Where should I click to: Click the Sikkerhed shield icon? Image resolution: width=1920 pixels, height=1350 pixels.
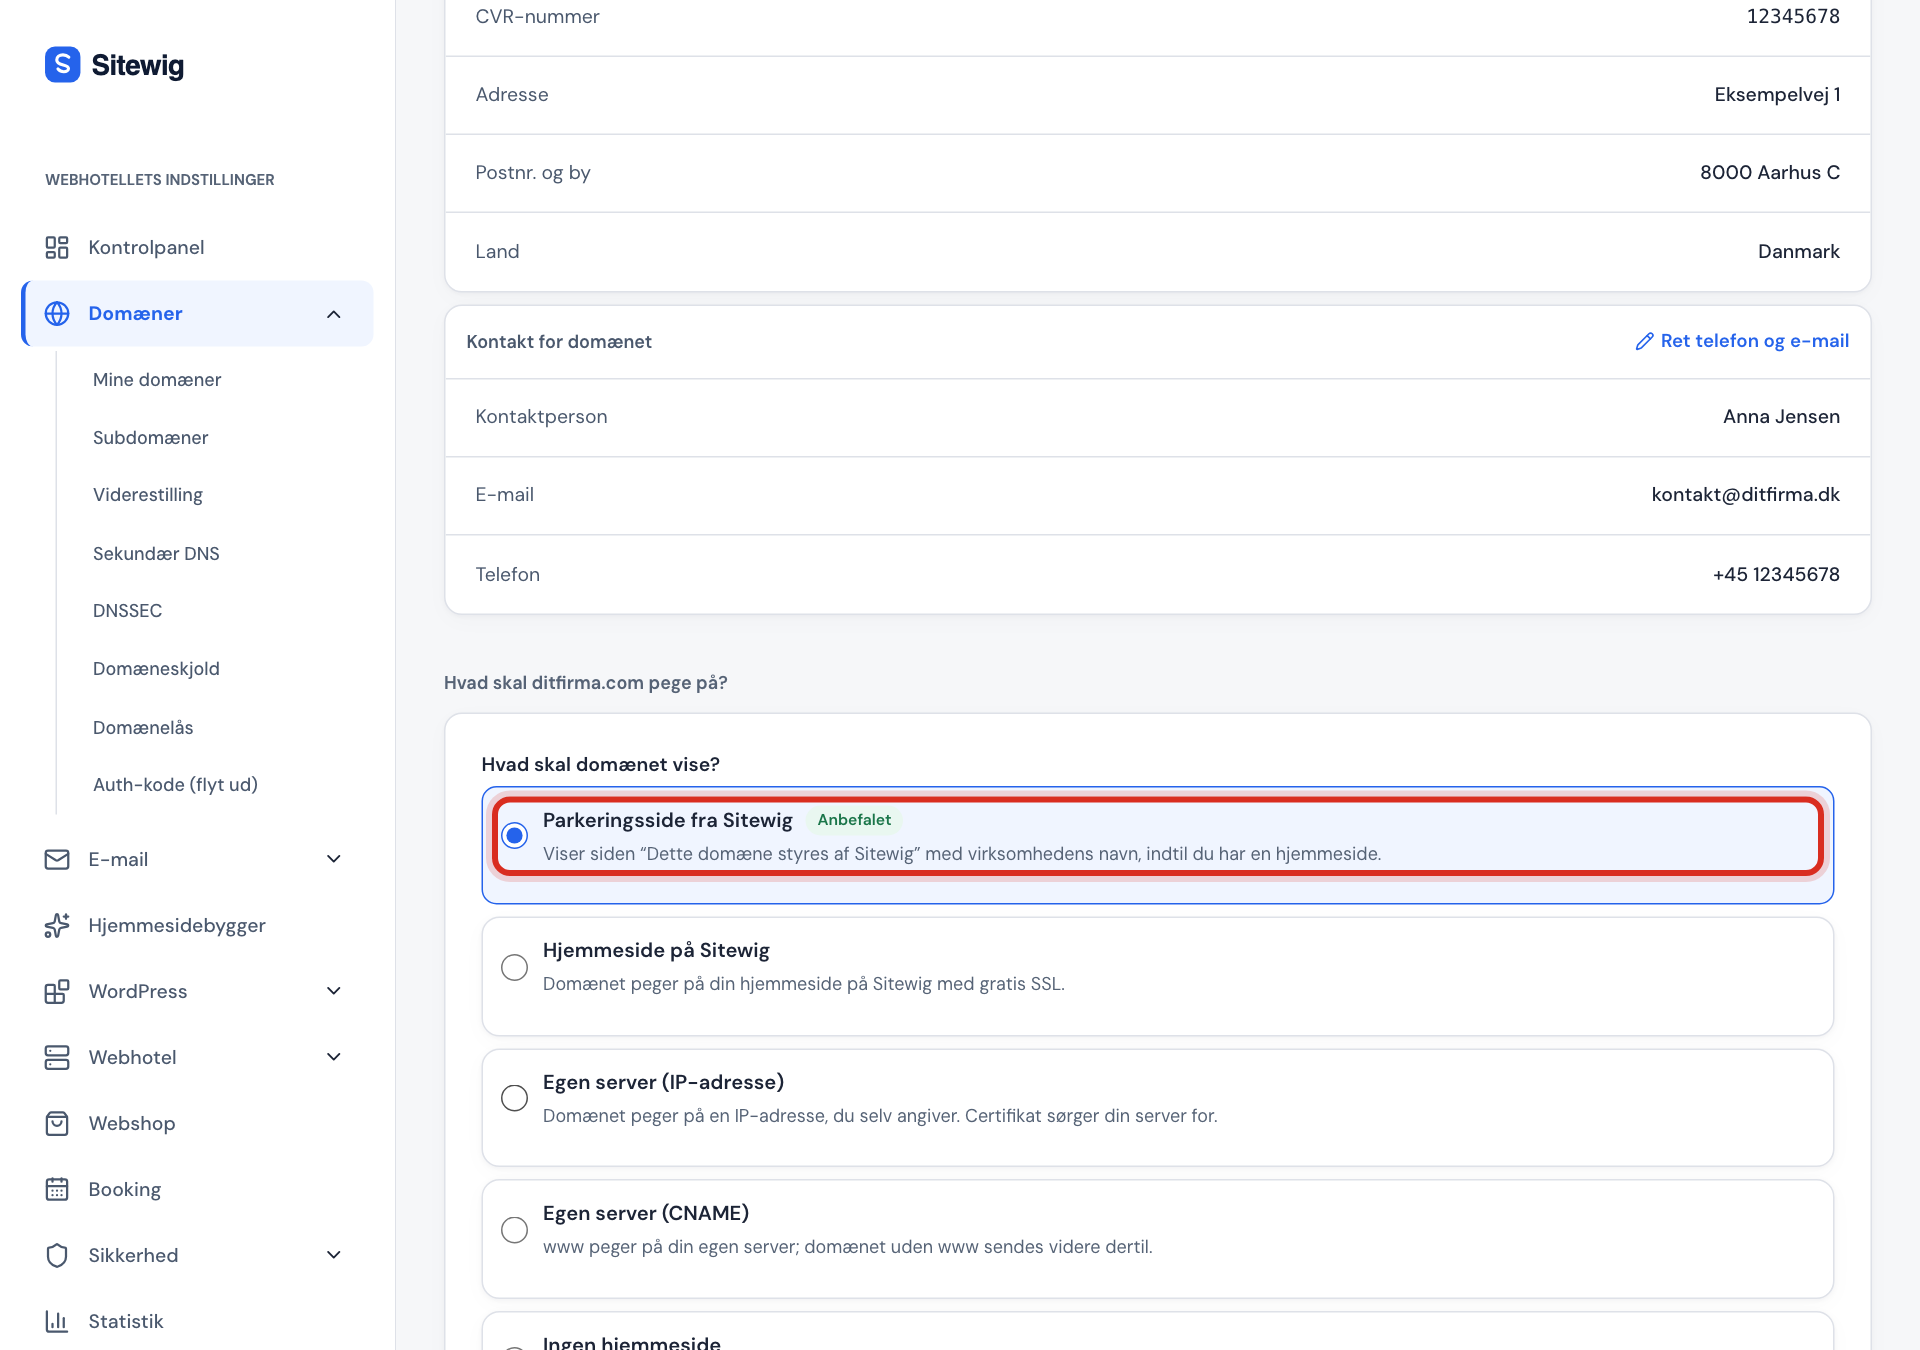click(57, 1255)
